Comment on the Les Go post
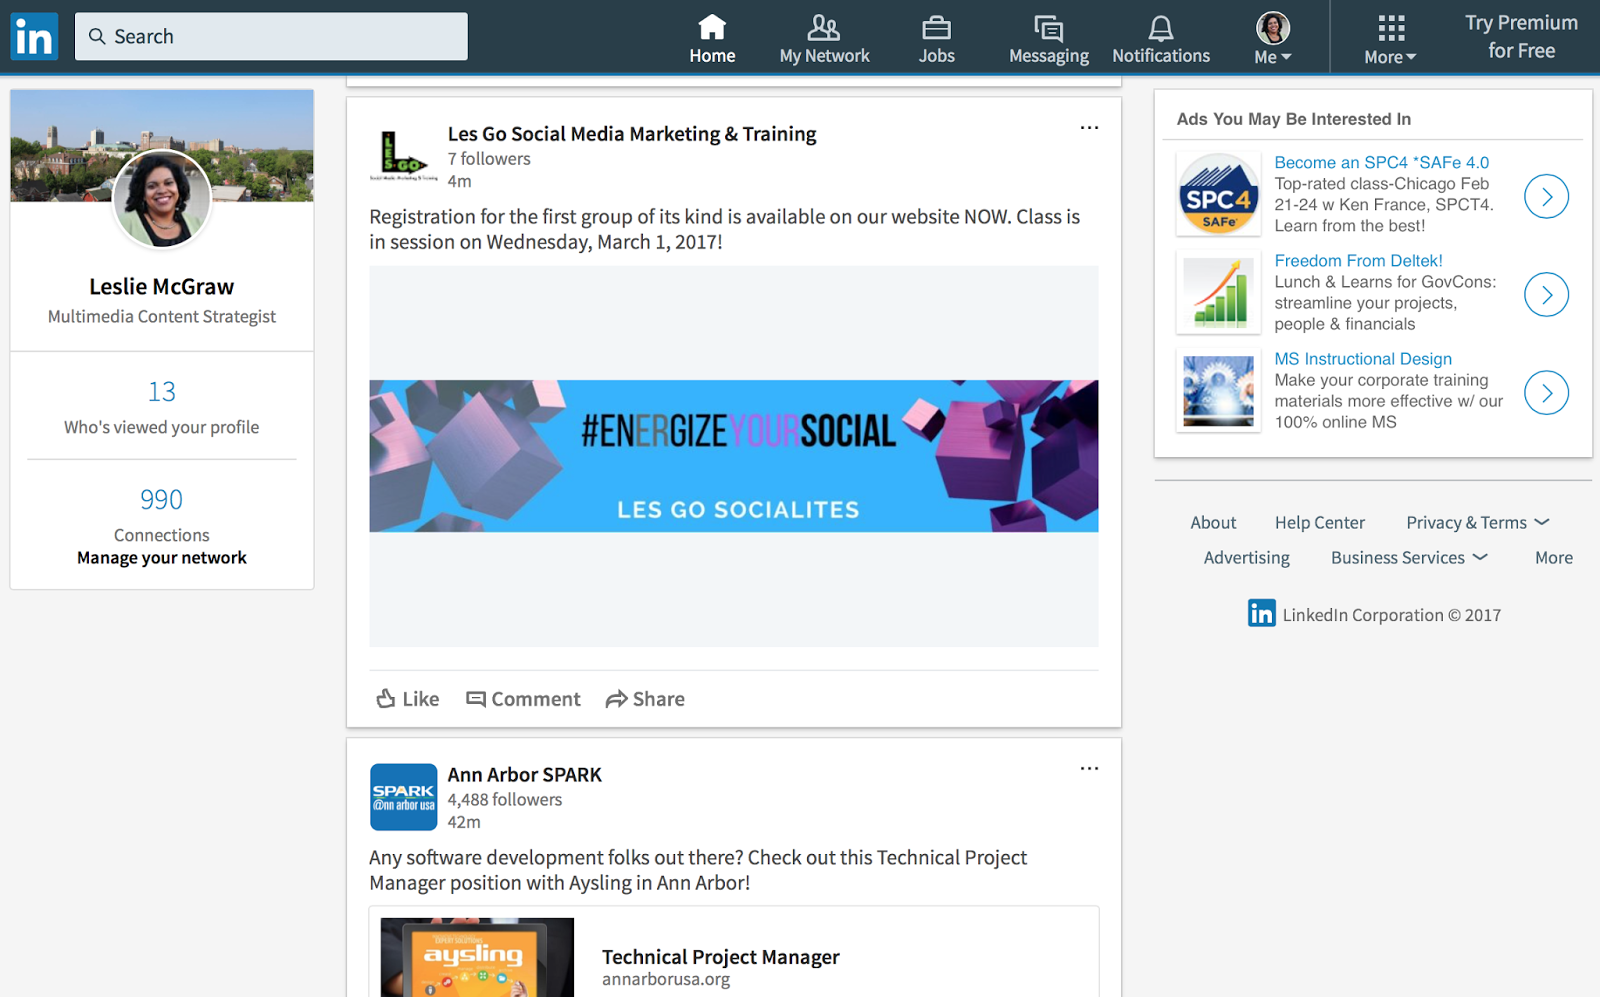Viewport: 1600px width, 997px height. [x=523, y=698]
